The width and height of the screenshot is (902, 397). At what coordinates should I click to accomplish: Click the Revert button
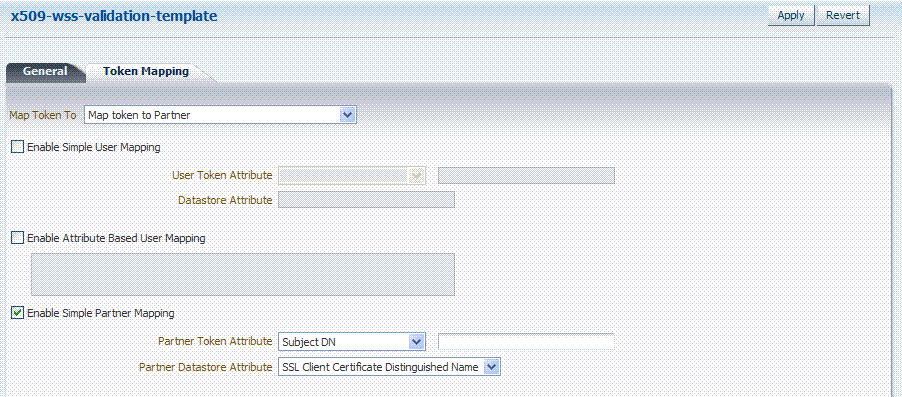pyautogui.click(x=843, y=16)
